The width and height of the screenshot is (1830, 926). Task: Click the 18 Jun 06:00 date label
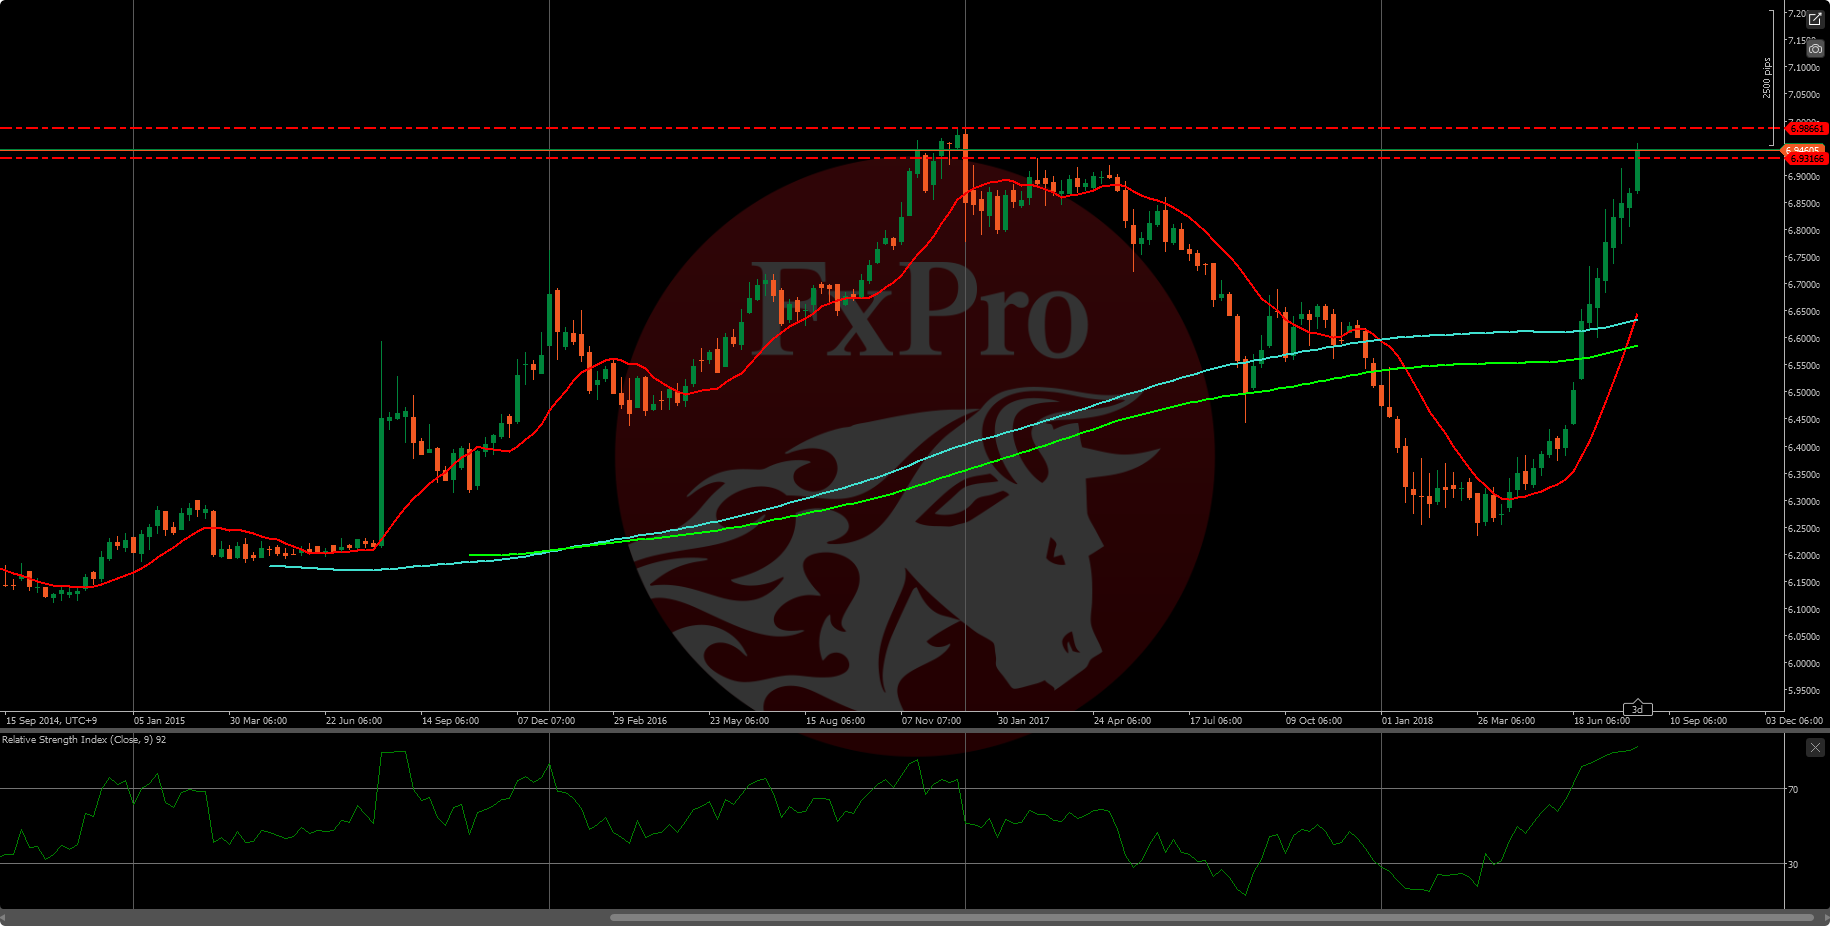(x=1602, y=720)
